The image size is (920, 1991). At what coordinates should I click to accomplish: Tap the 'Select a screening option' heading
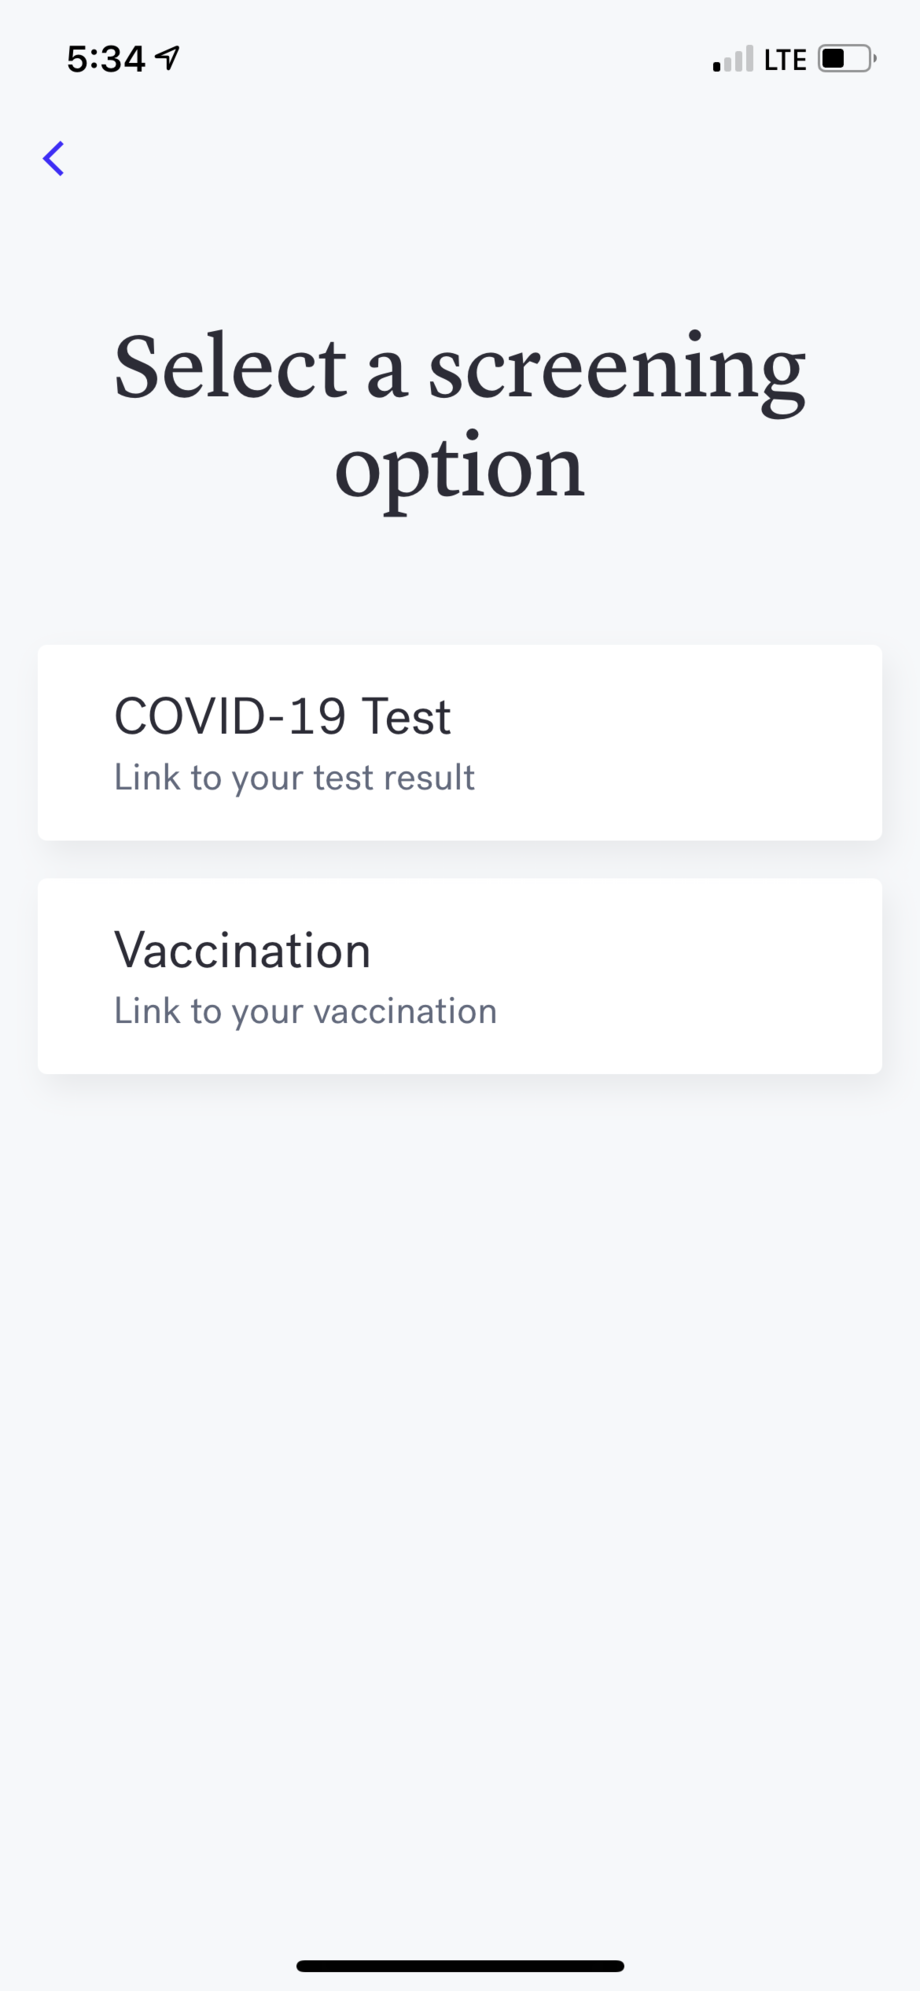pyautogui.click(x=460, y=418)
